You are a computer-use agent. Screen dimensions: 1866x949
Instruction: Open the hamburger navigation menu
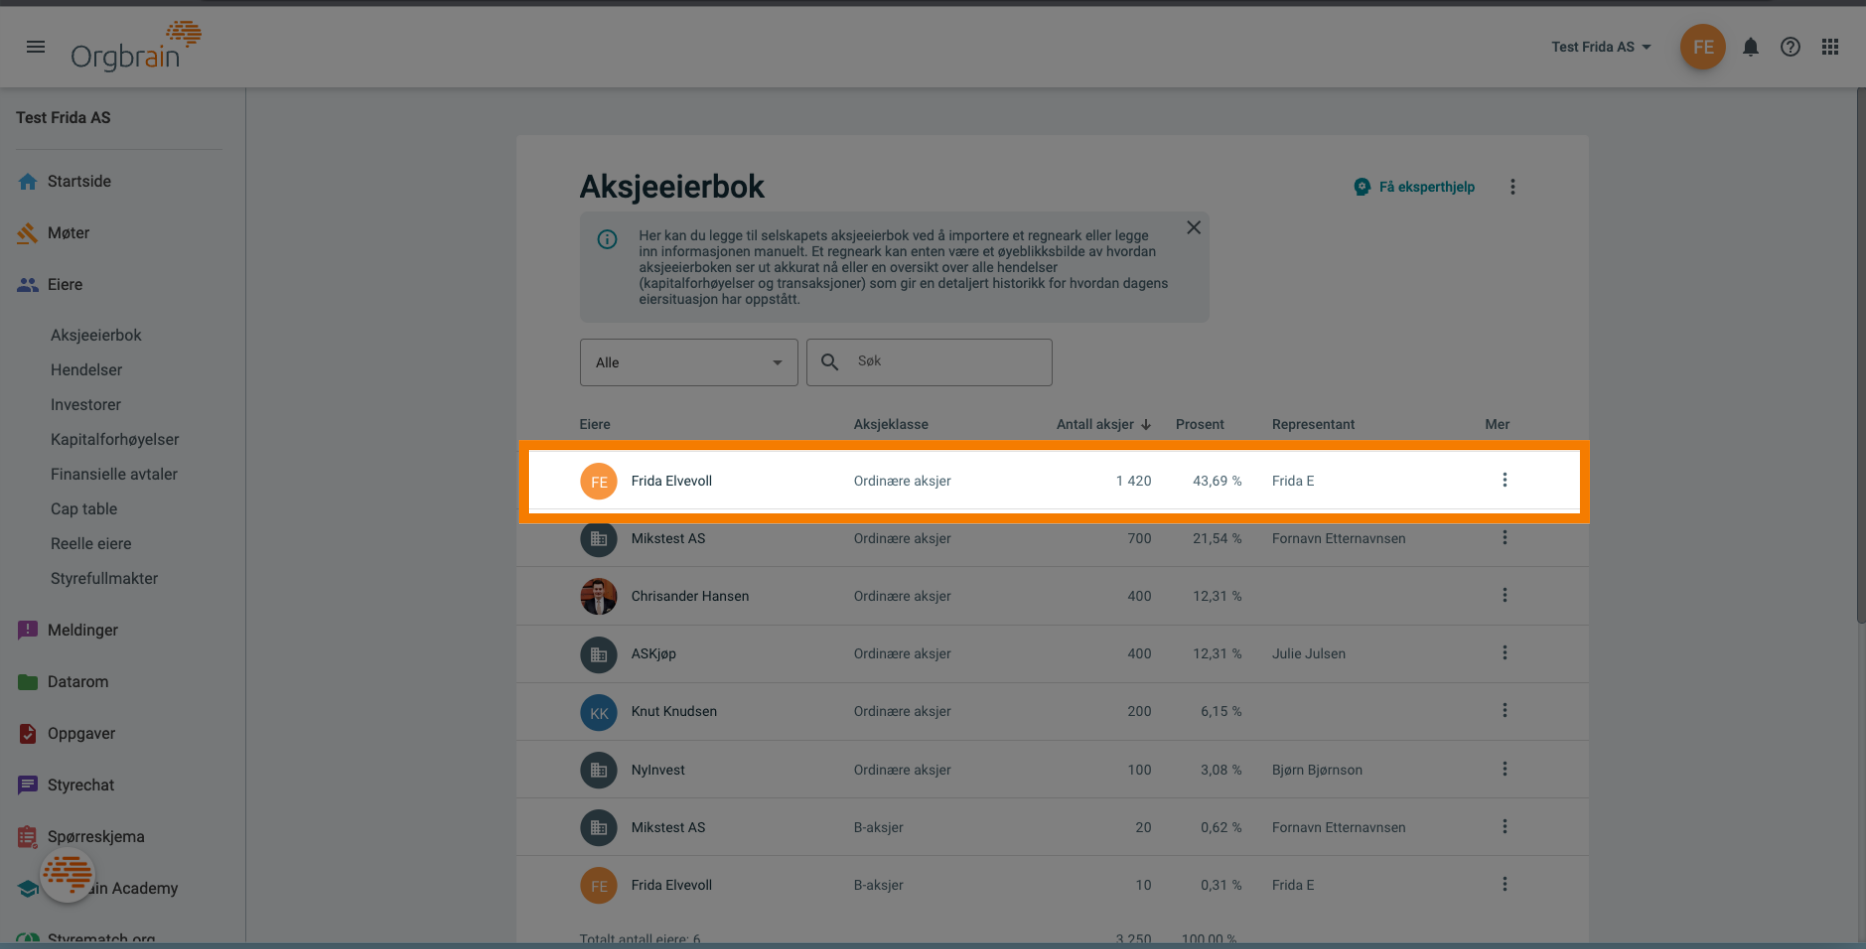click(36, 46)
